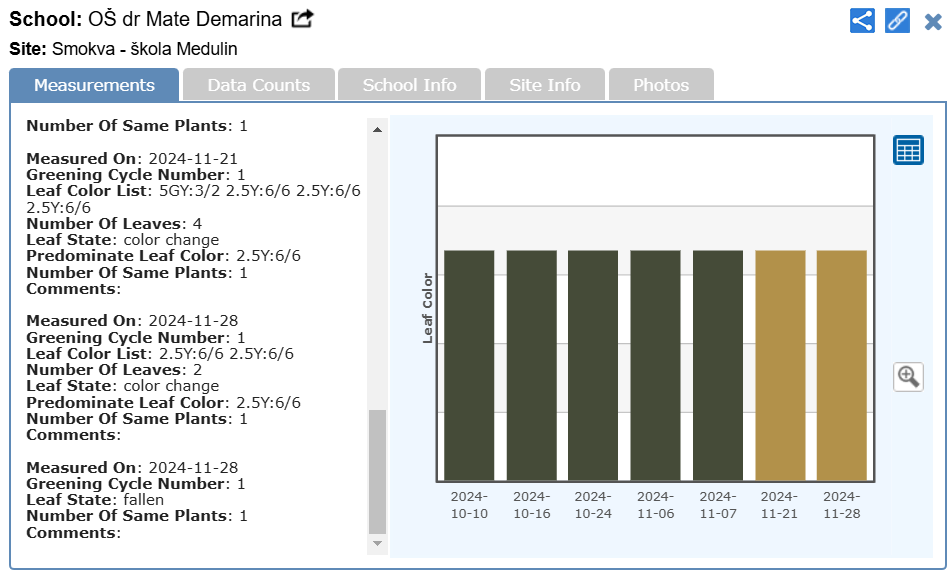Screen dimensions: 952x580
Task: Select the 2024-11-28 leaf color bar
Action: (x=842, y=365)
